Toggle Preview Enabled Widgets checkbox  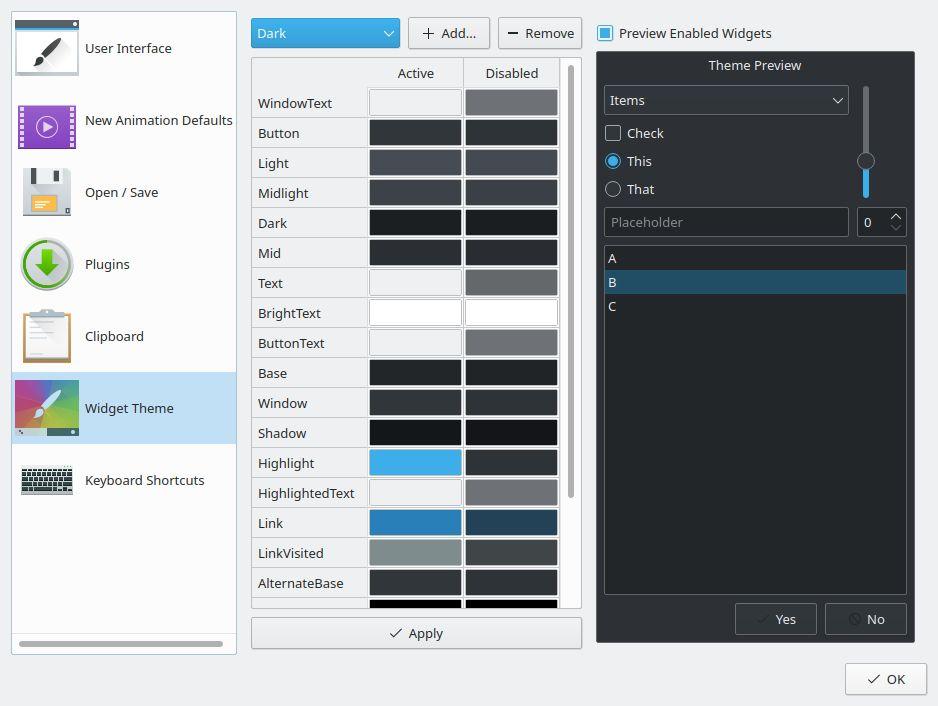click(x=605, y=34)
